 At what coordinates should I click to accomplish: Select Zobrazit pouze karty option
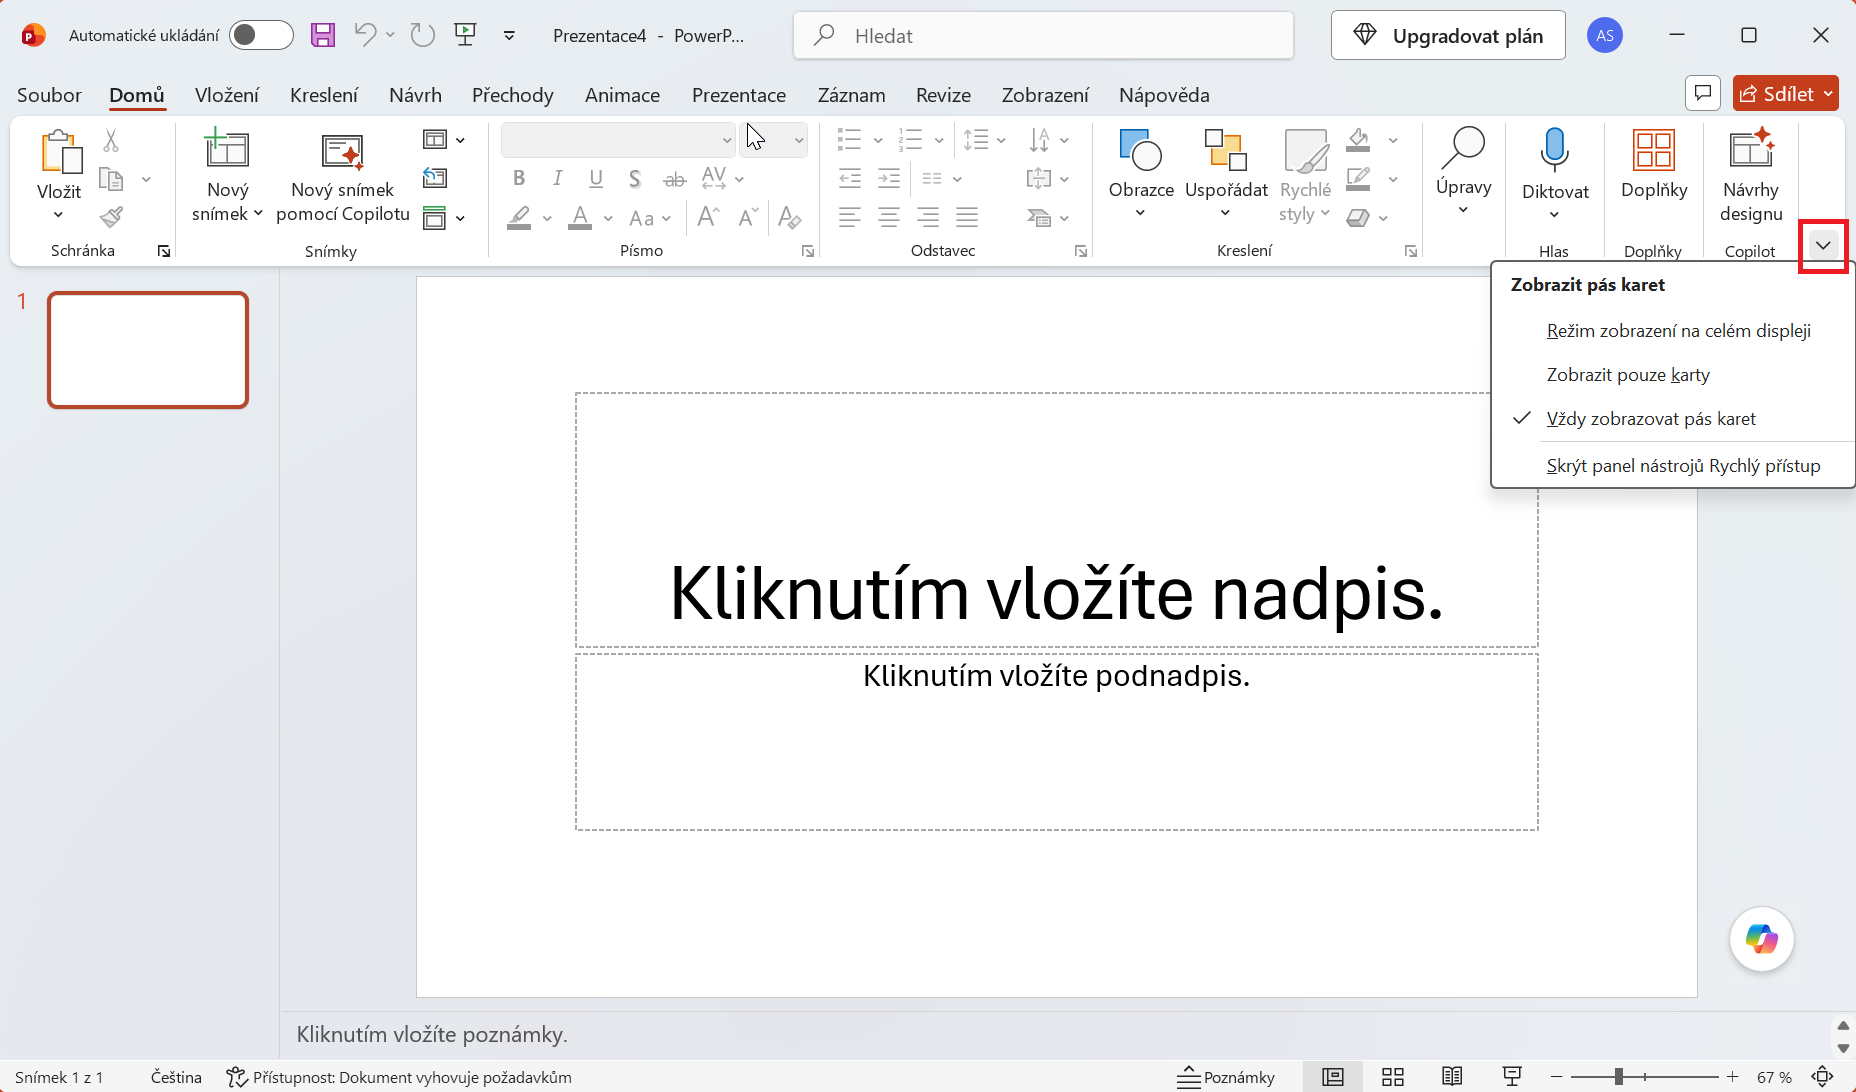1674,375
